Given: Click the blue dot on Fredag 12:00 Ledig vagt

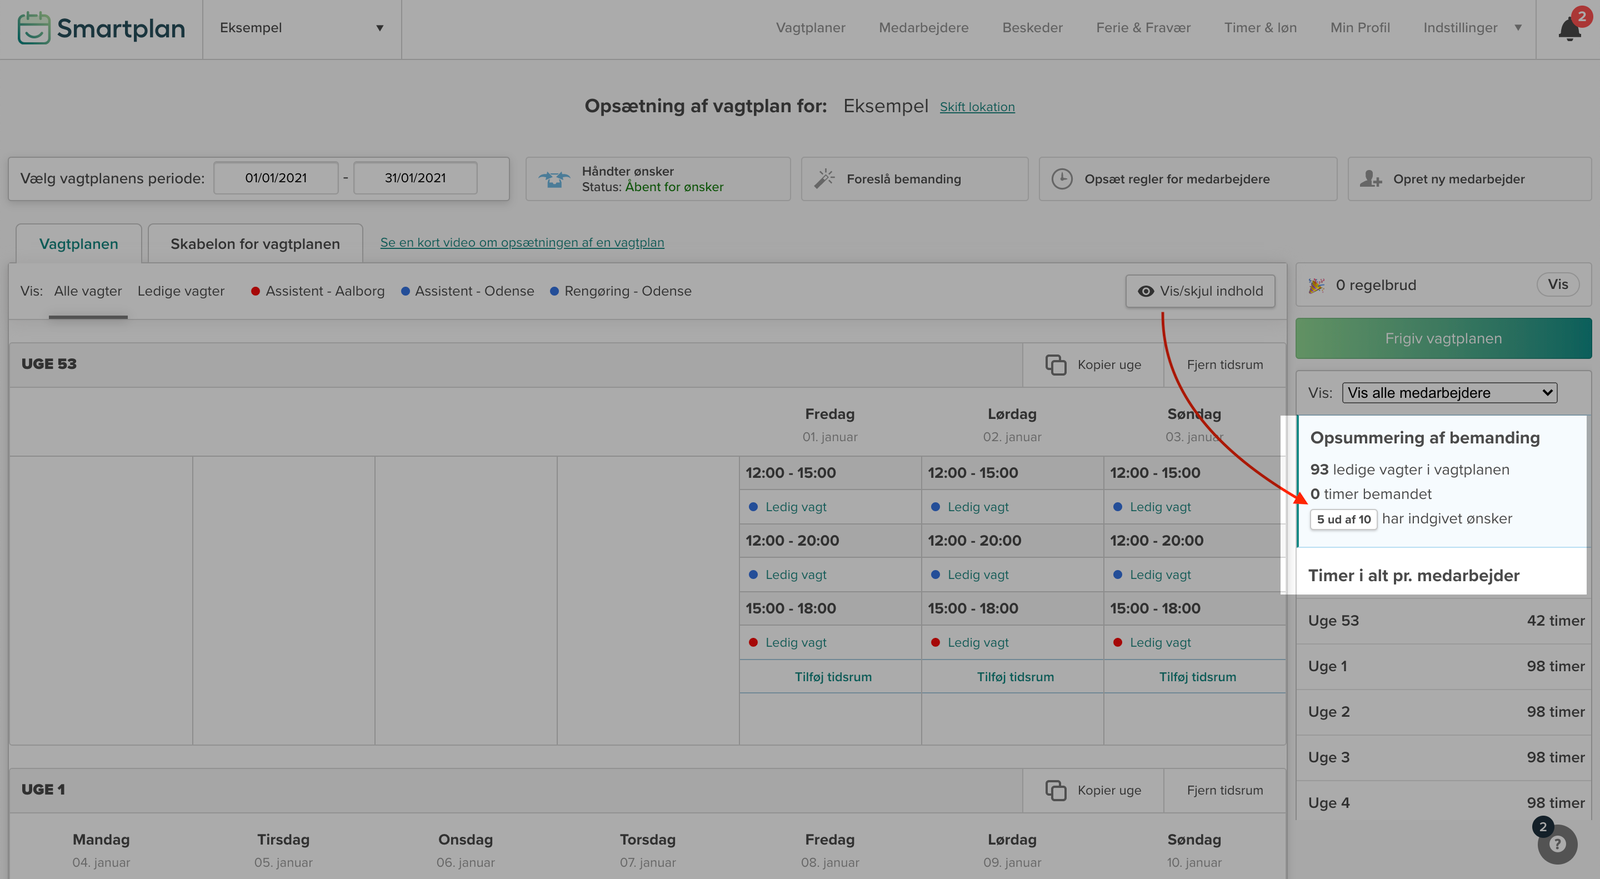Looking at the screenshot, I should [x=753, y=507].
